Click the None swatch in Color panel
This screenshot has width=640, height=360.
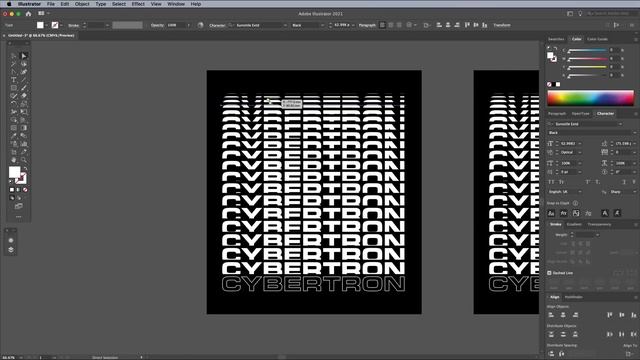point(549,84)
